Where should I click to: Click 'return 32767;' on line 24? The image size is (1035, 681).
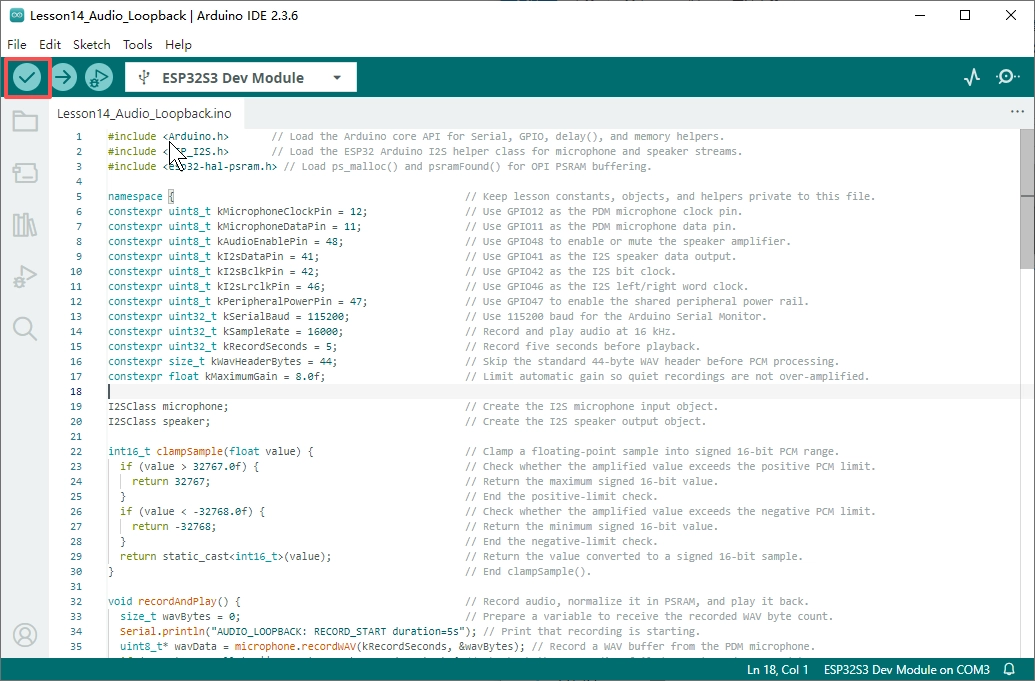[171, 482]
